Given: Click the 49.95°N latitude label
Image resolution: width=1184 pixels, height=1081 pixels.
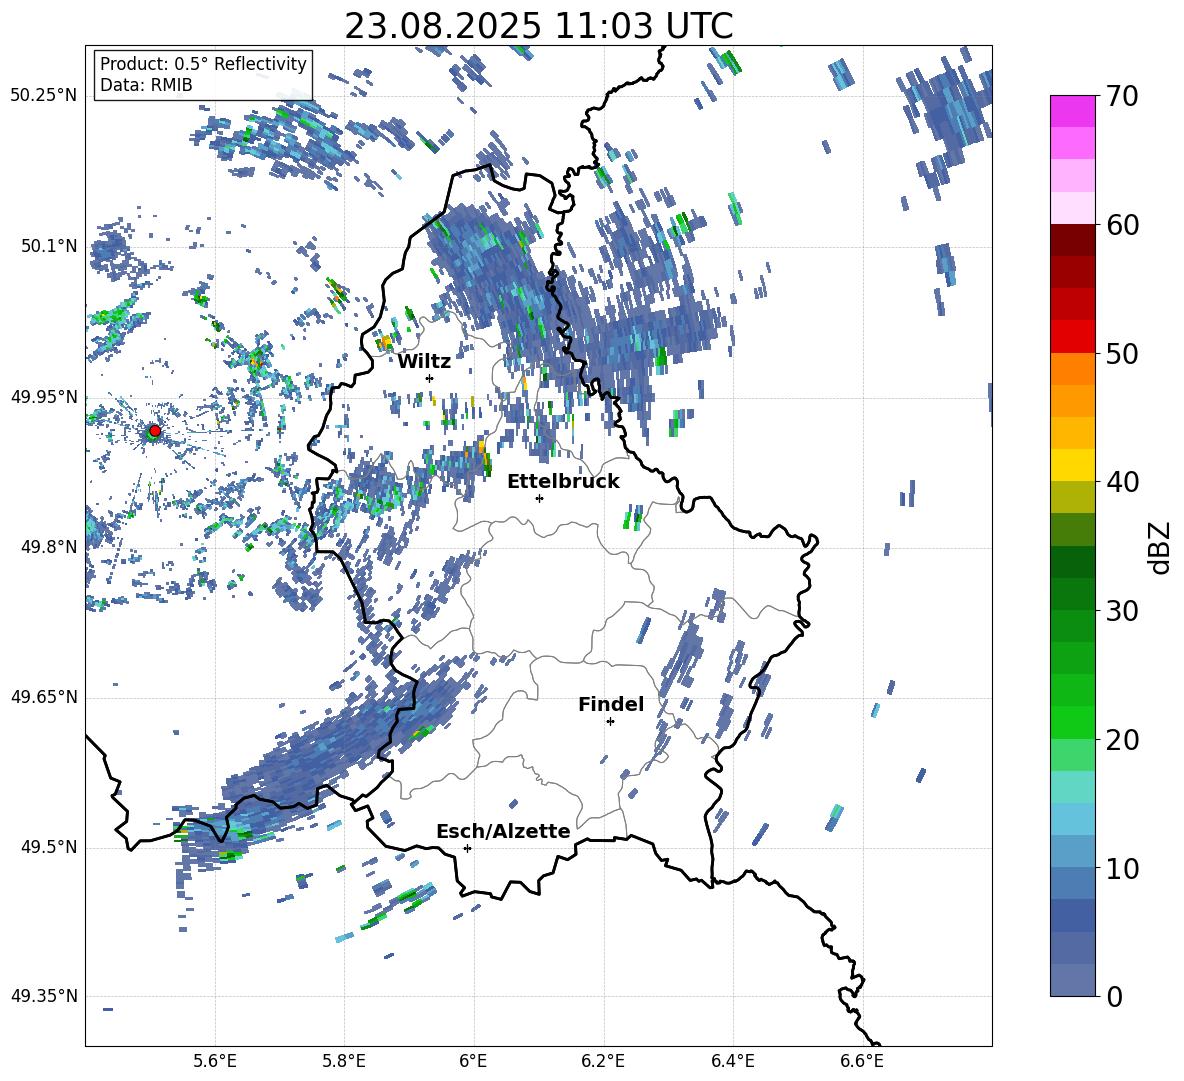Looking at the screenshot, I should 44,397.
